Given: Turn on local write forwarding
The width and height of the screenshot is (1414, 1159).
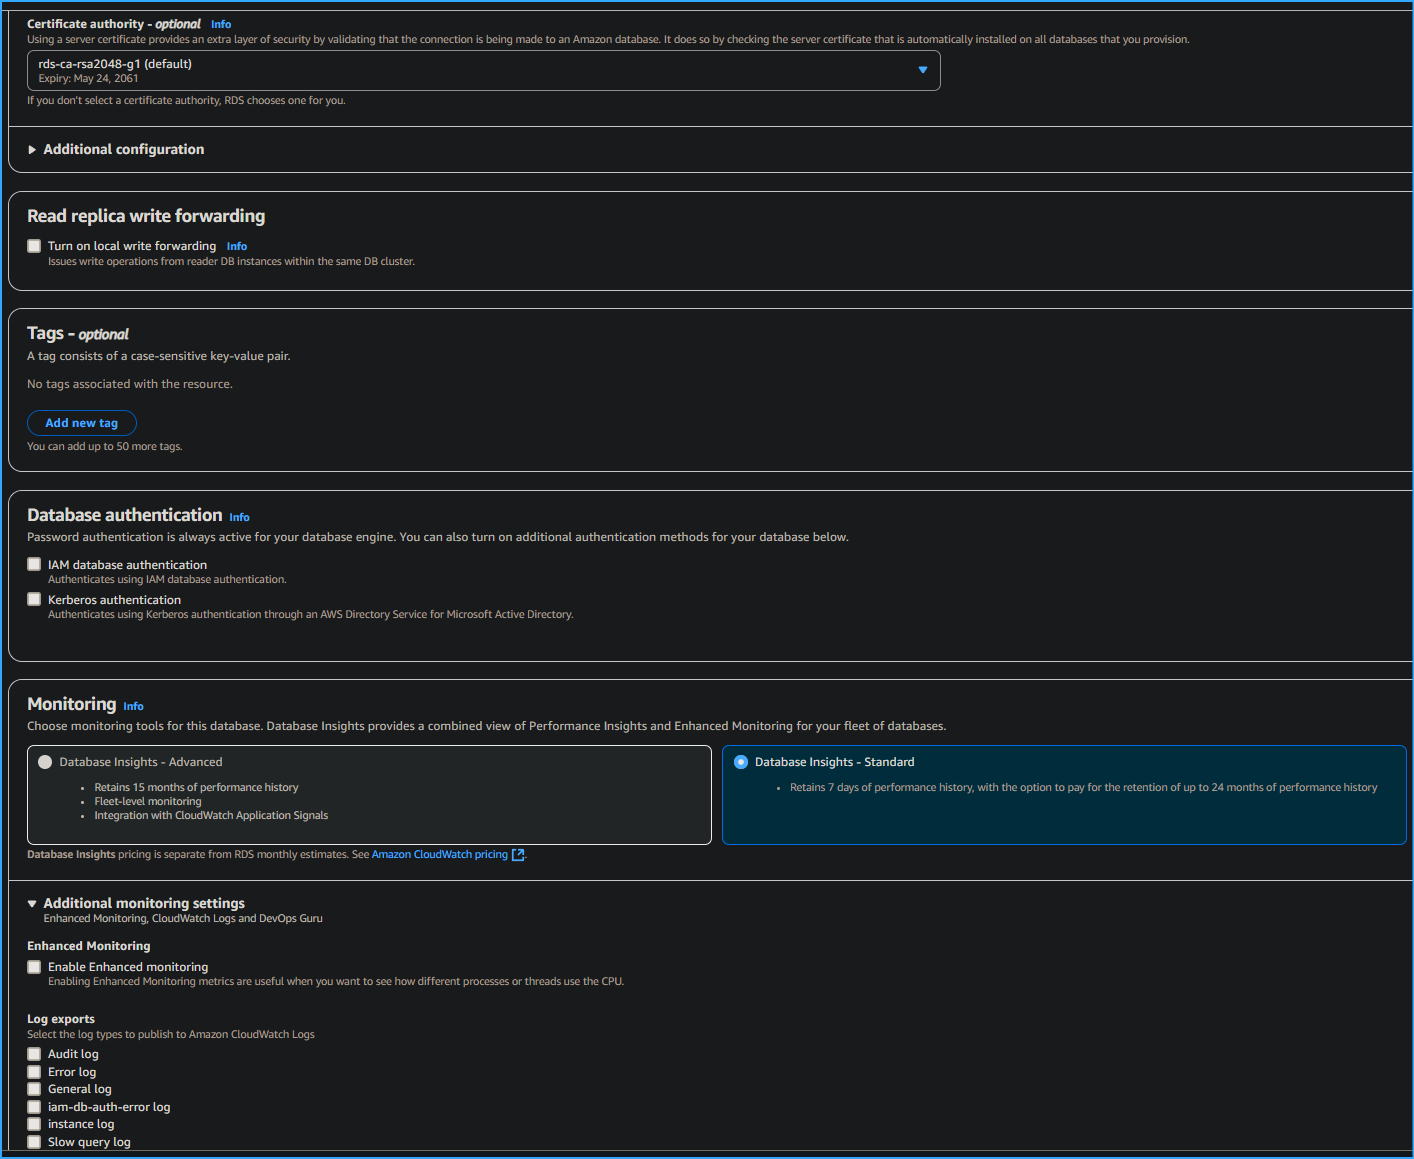Looking at the screenshot, I should click(x=33, y=245).
